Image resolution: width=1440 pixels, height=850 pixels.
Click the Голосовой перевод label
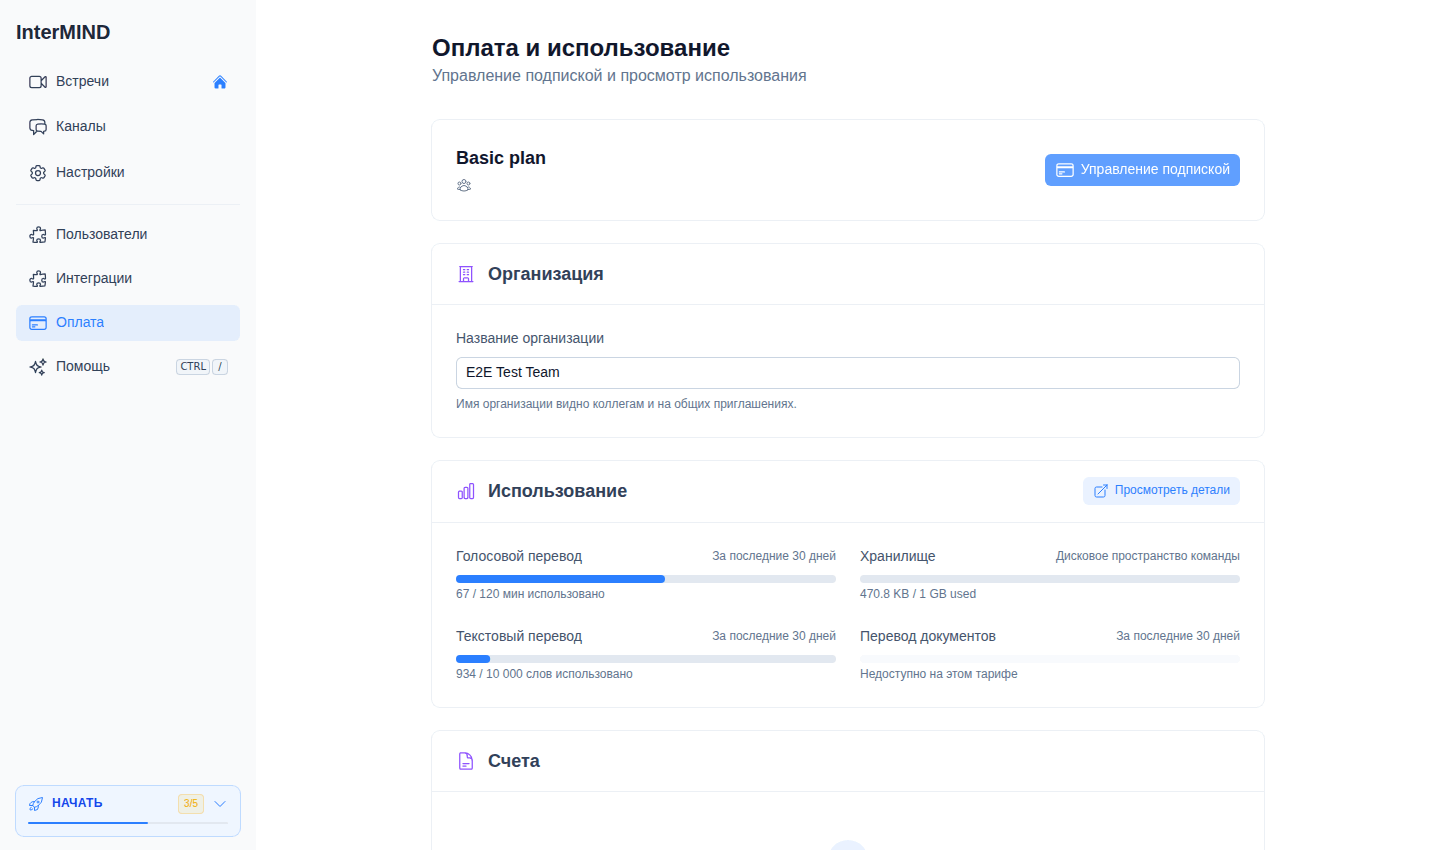point(519,556)
